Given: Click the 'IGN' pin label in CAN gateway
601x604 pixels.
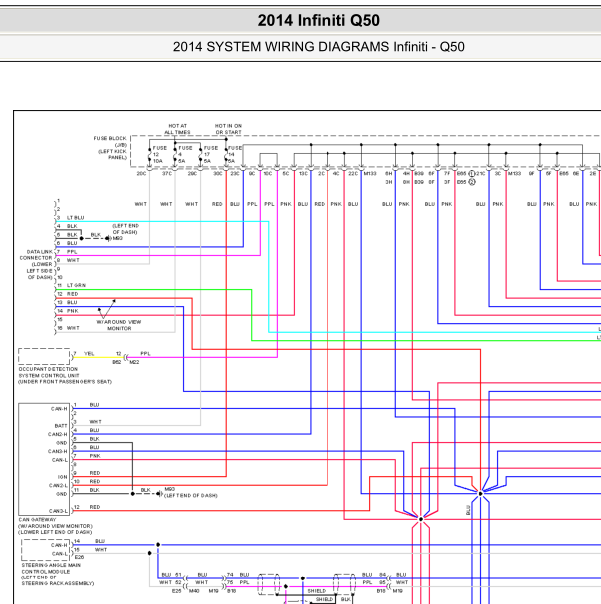Looking at the screenshot, I should 63,477.
